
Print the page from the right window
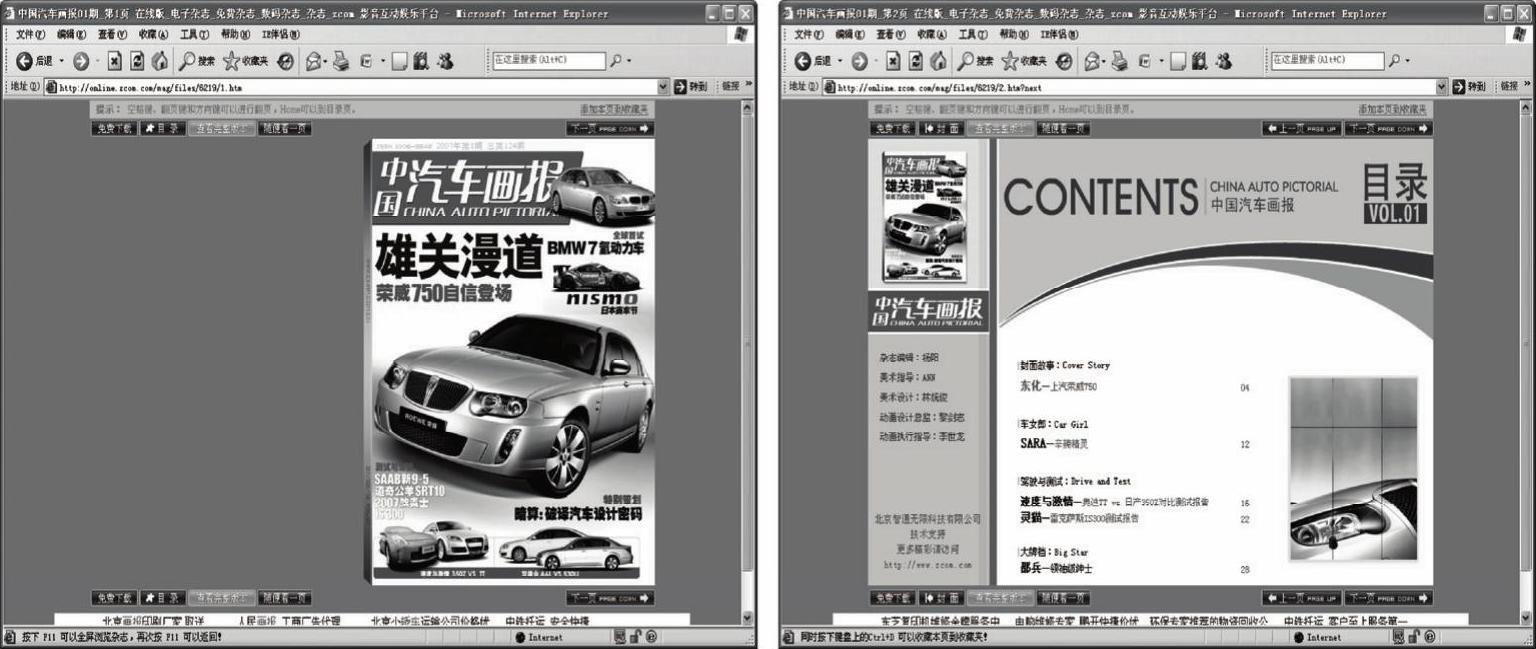1120,61
